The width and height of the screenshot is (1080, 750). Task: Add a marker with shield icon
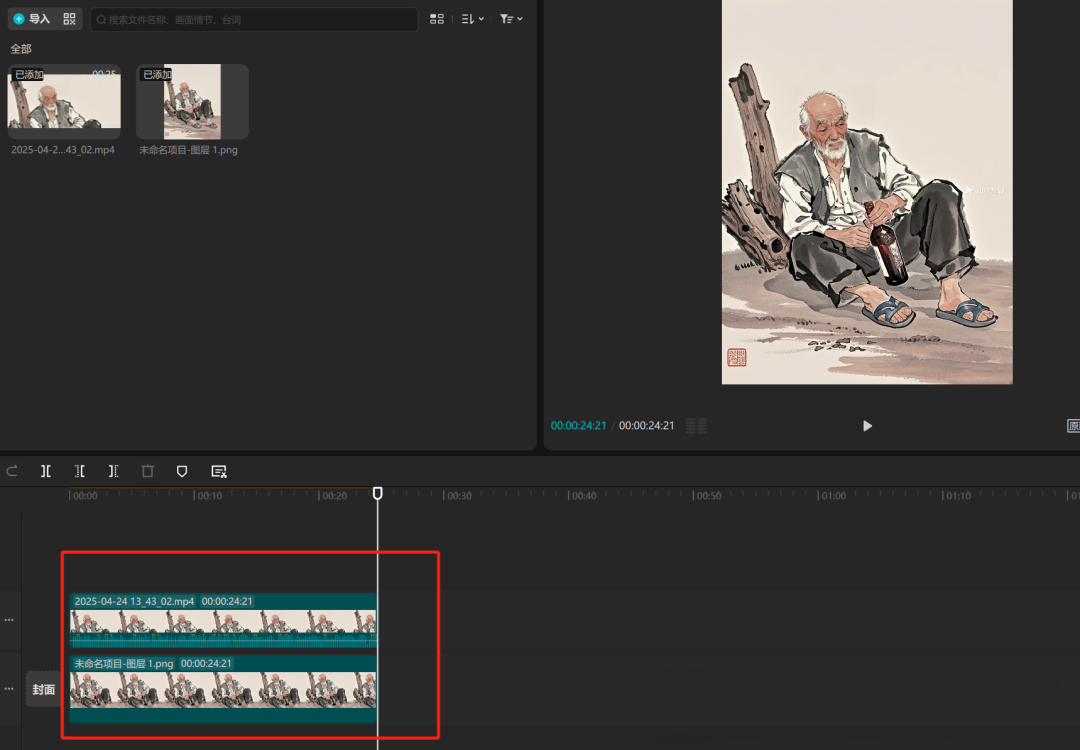[182, 471]
